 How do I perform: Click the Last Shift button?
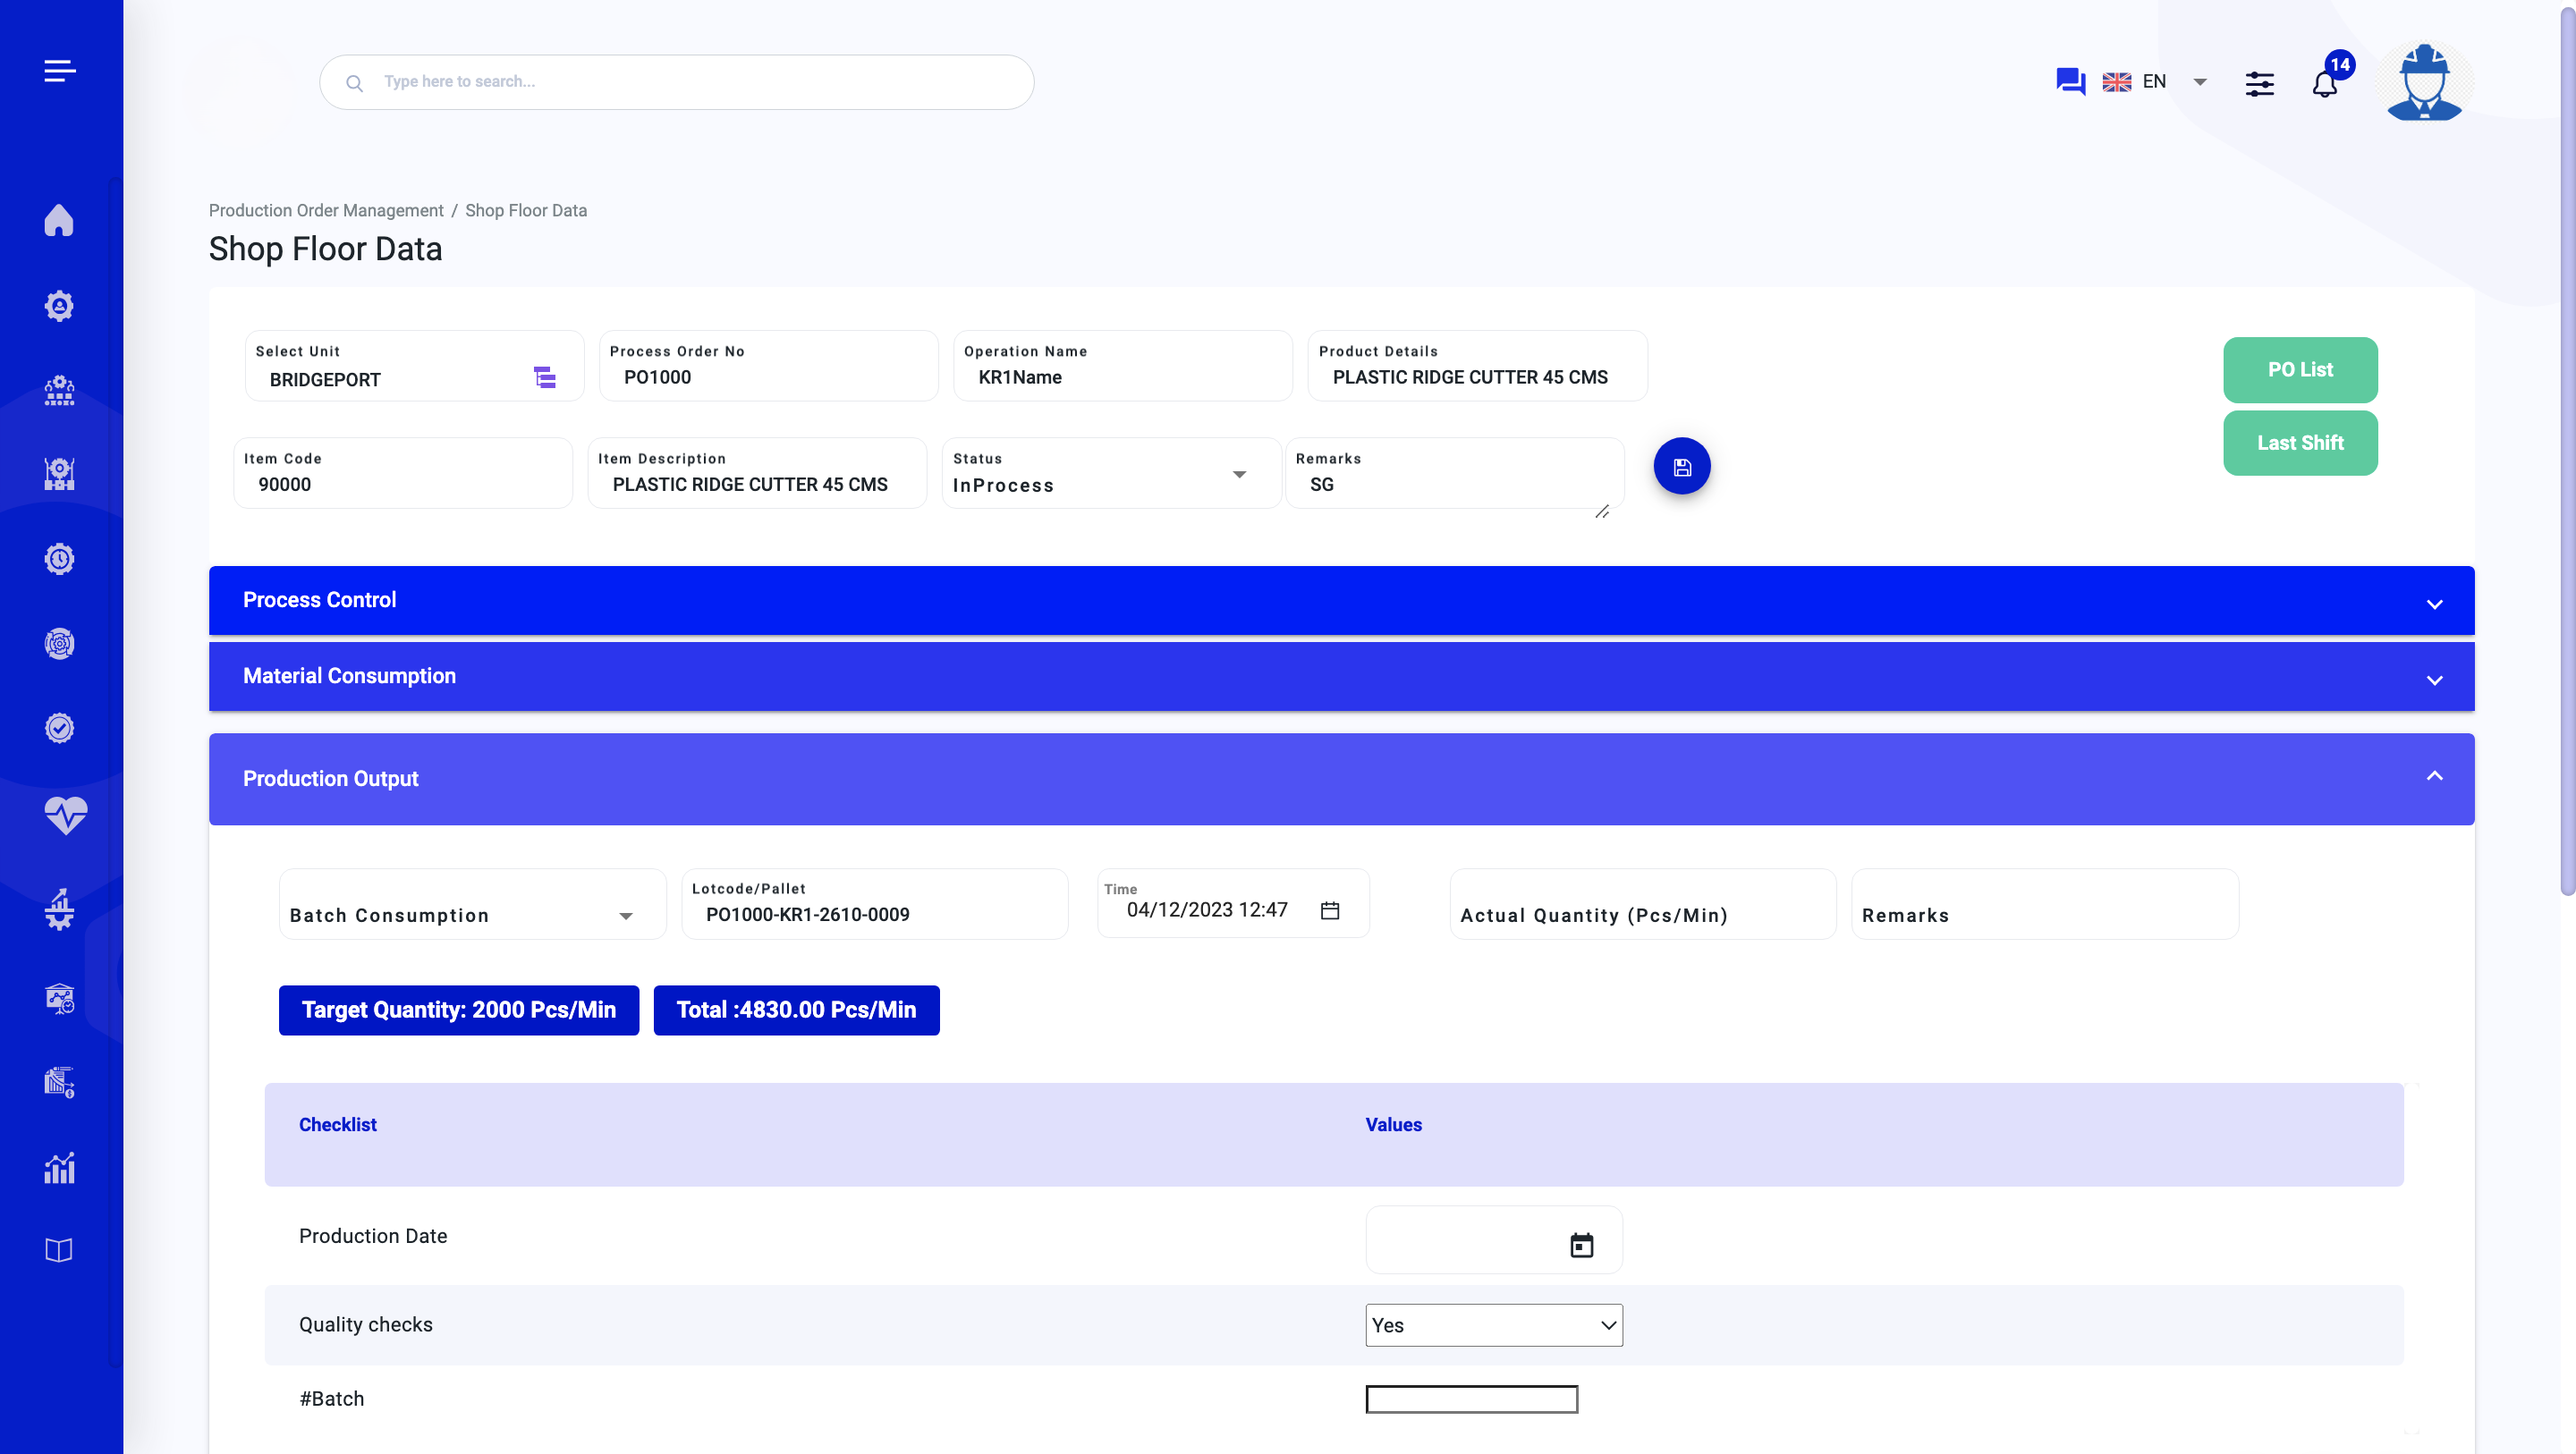(x=2300, y=443)
